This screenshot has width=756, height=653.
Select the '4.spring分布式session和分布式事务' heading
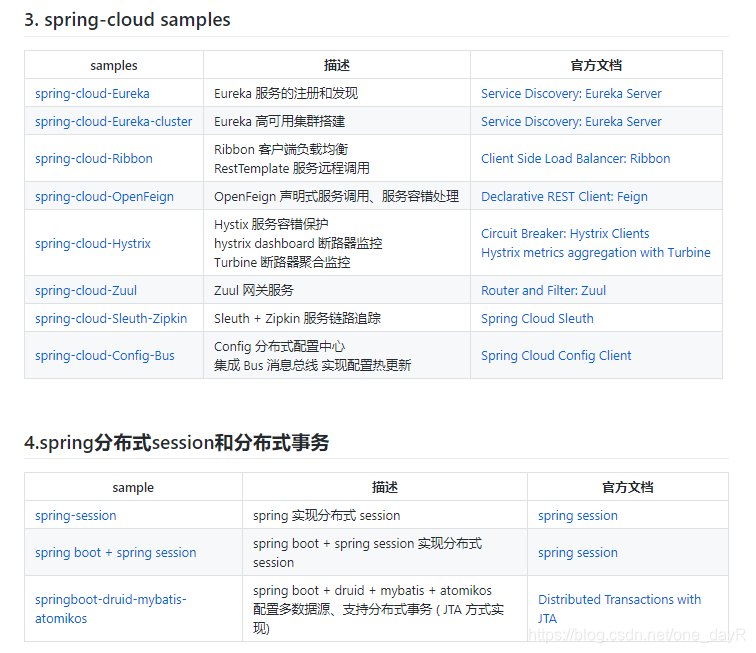[x=176, y=443]
